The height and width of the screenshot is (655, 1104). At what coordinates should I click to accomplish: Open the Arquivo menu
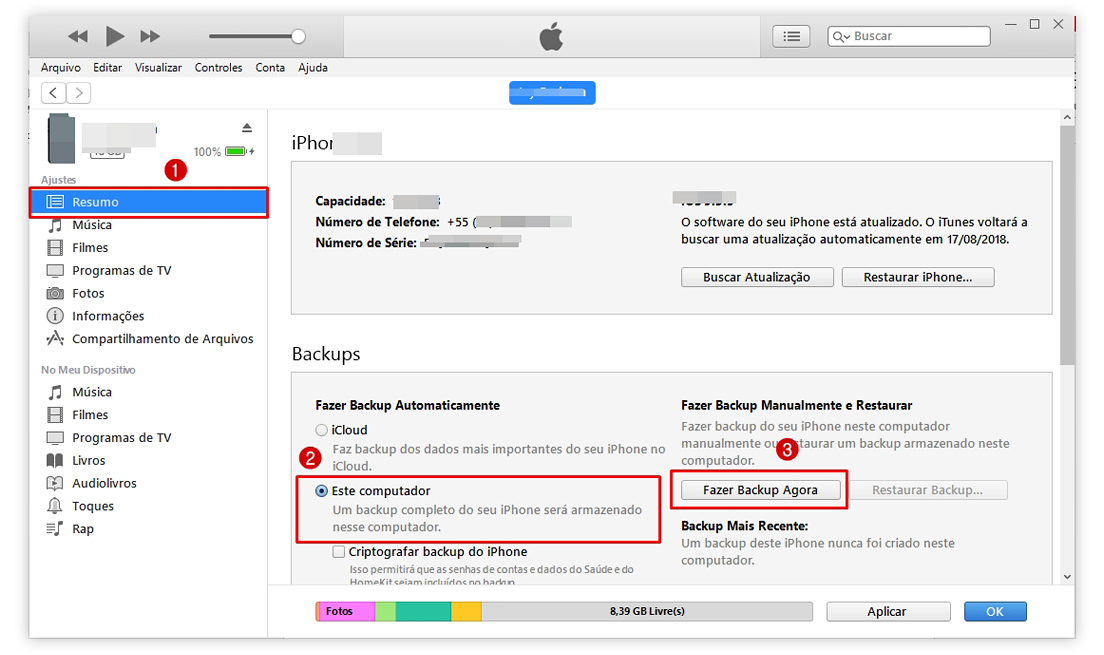(x=61, y=68)
